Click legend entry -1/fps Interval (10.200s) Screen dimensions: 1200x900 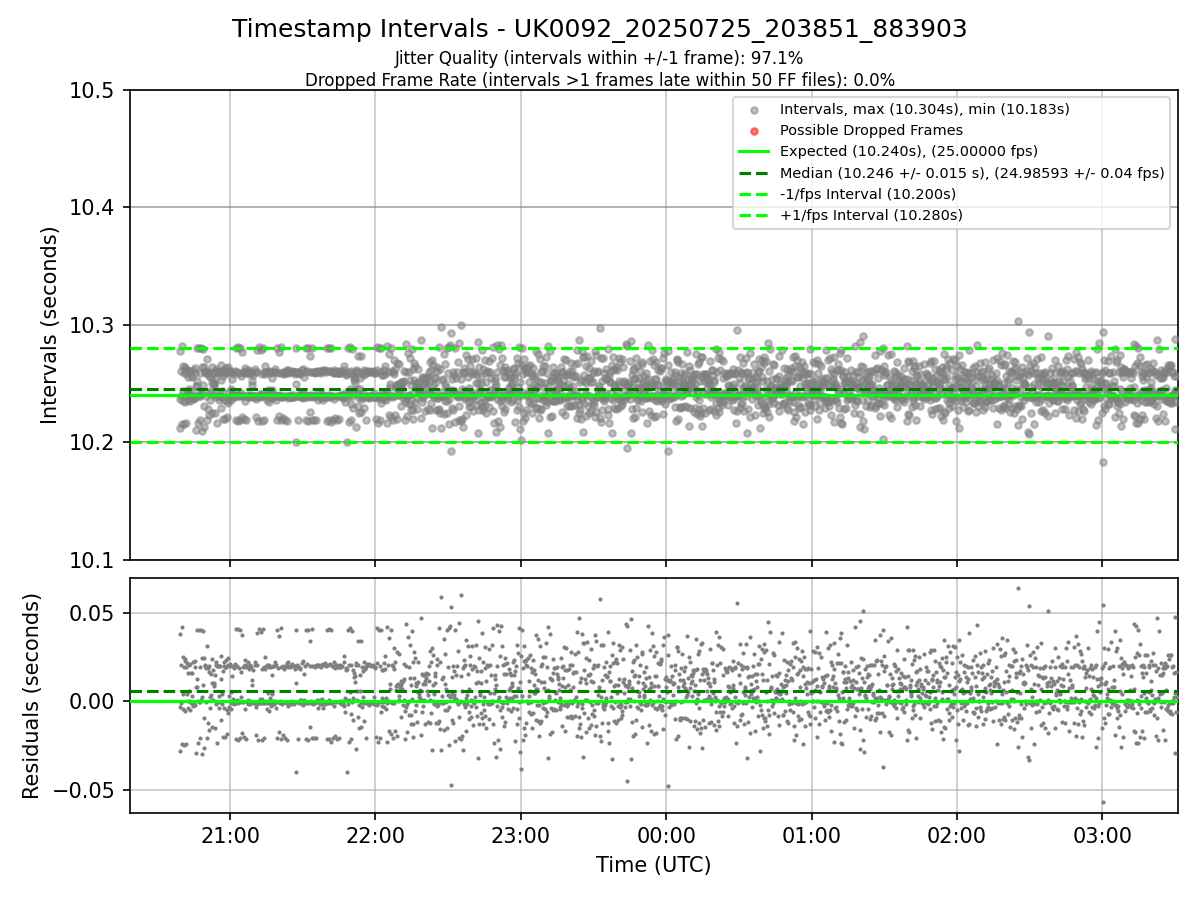pos(868,194)
